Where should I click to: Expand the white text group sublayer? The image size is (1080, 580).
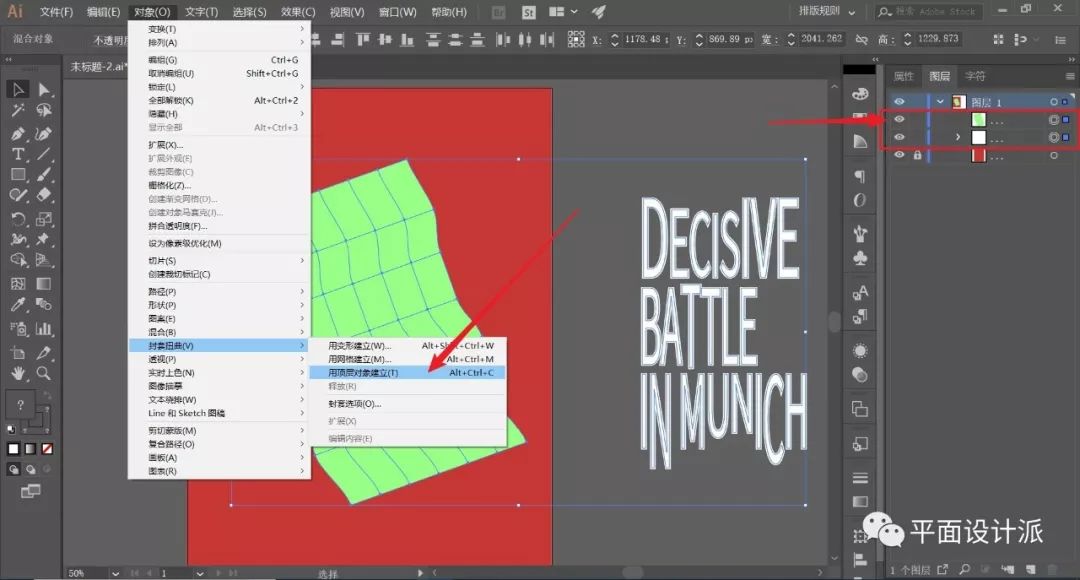pyautogui.click(x=958, y=137)
